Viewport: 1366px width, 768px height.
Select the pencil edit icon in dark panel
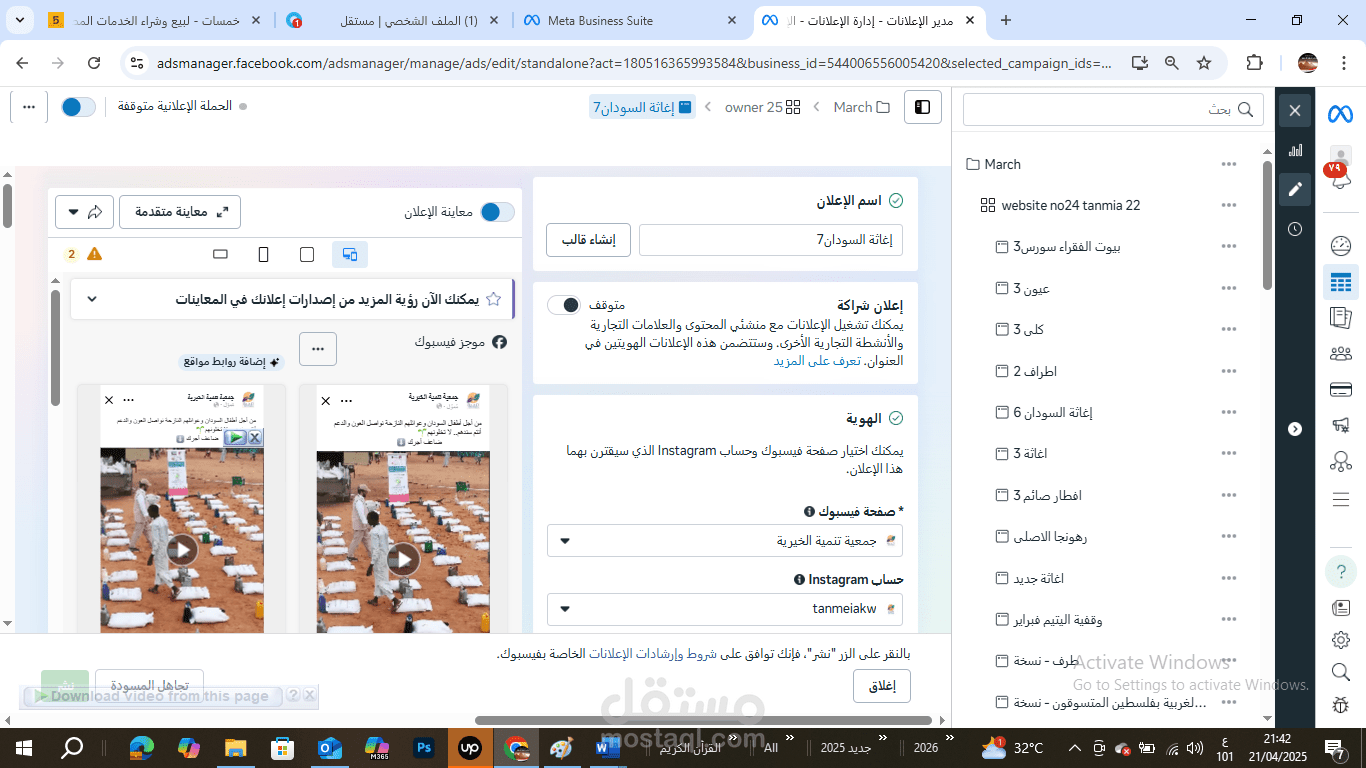[1295, 189]
